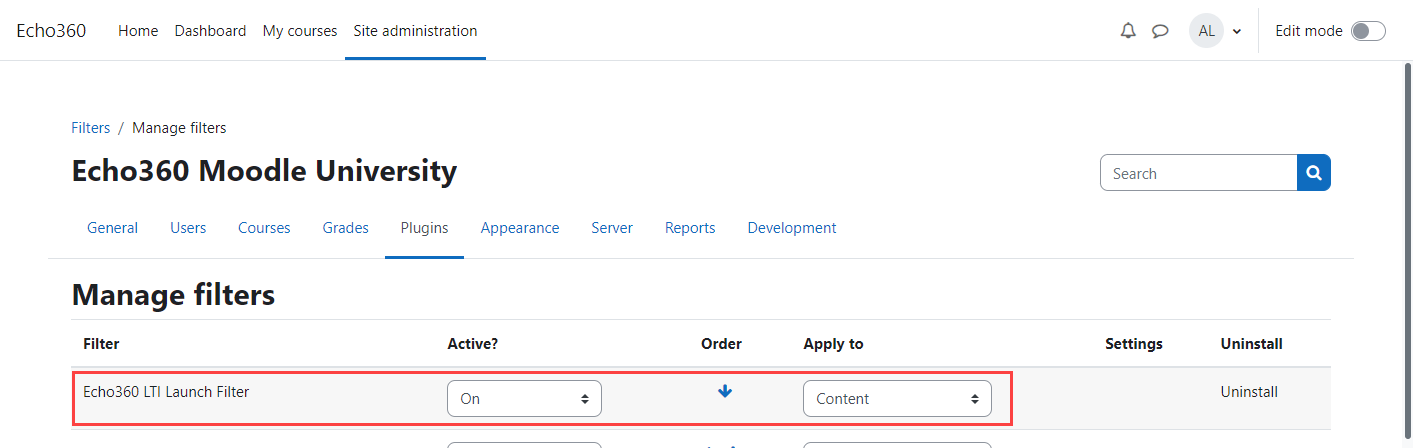Open the Active? dropdown set to On

[524, 398]
